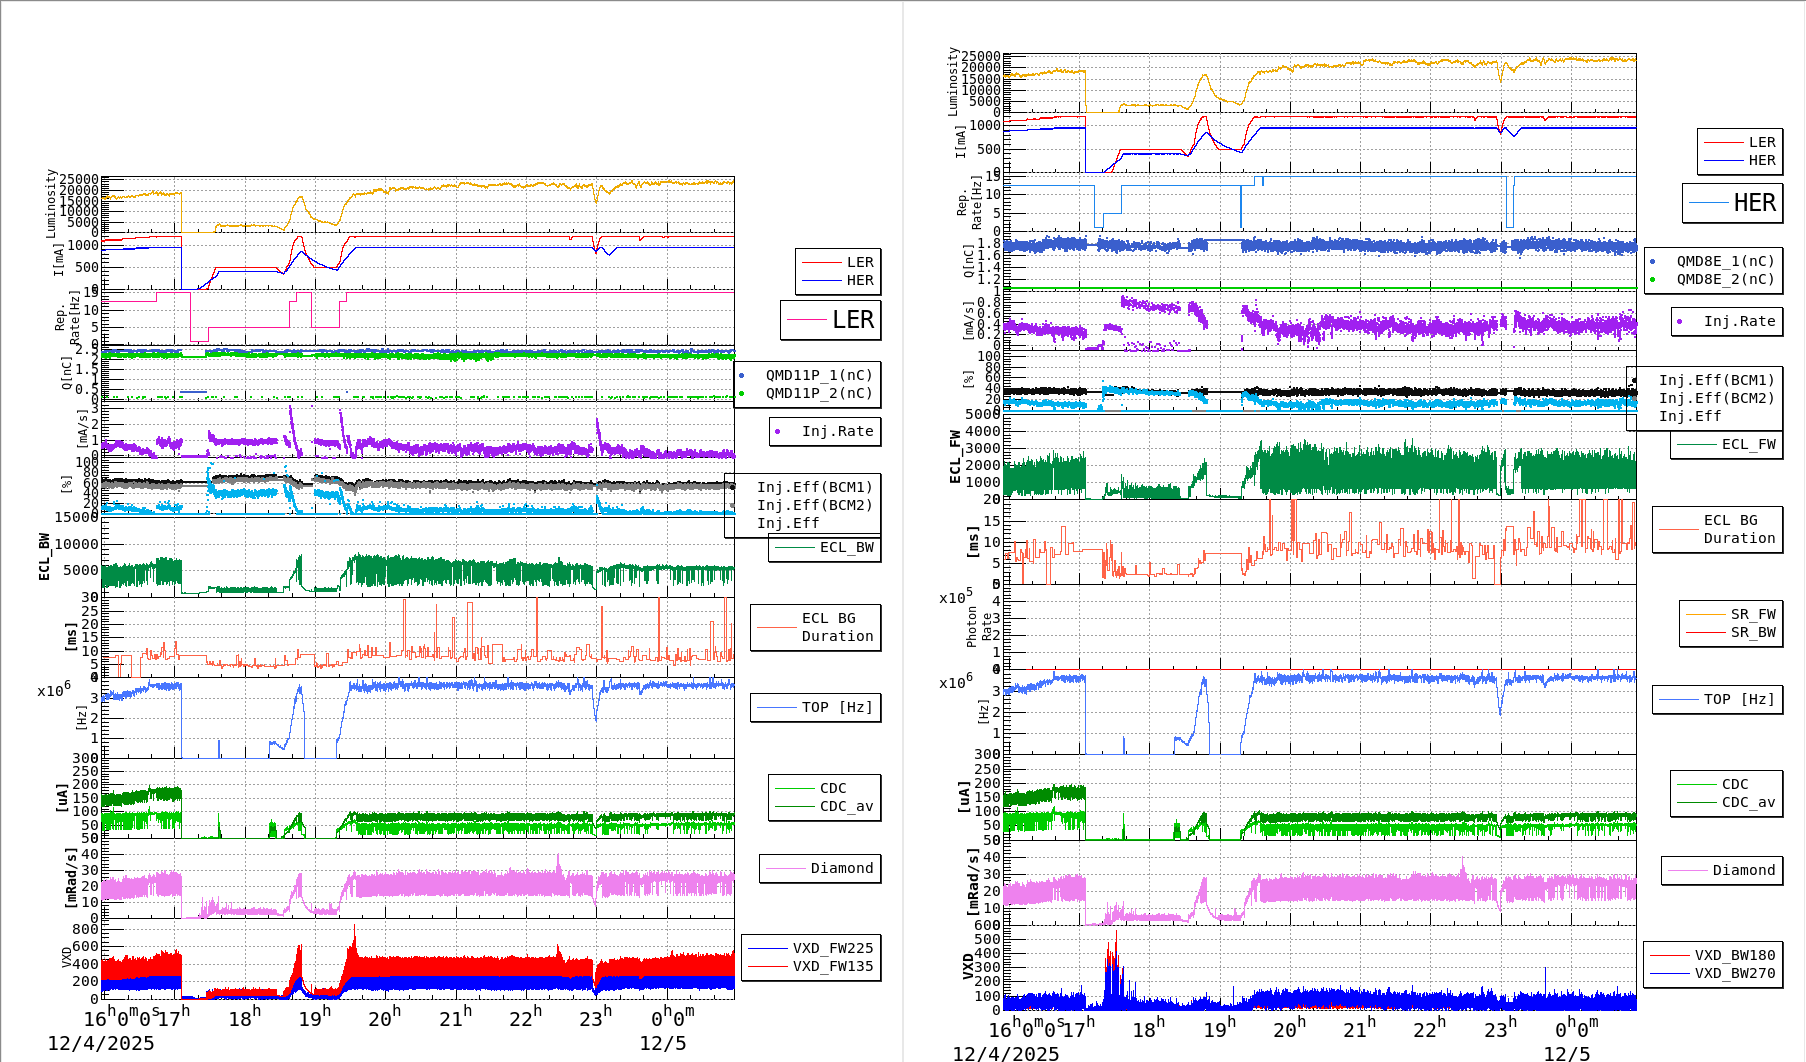The height and width of the screenshot is (1062, 1806).
Task: Click the right panel's Diamond legend
Action: tap(1720, 871)
